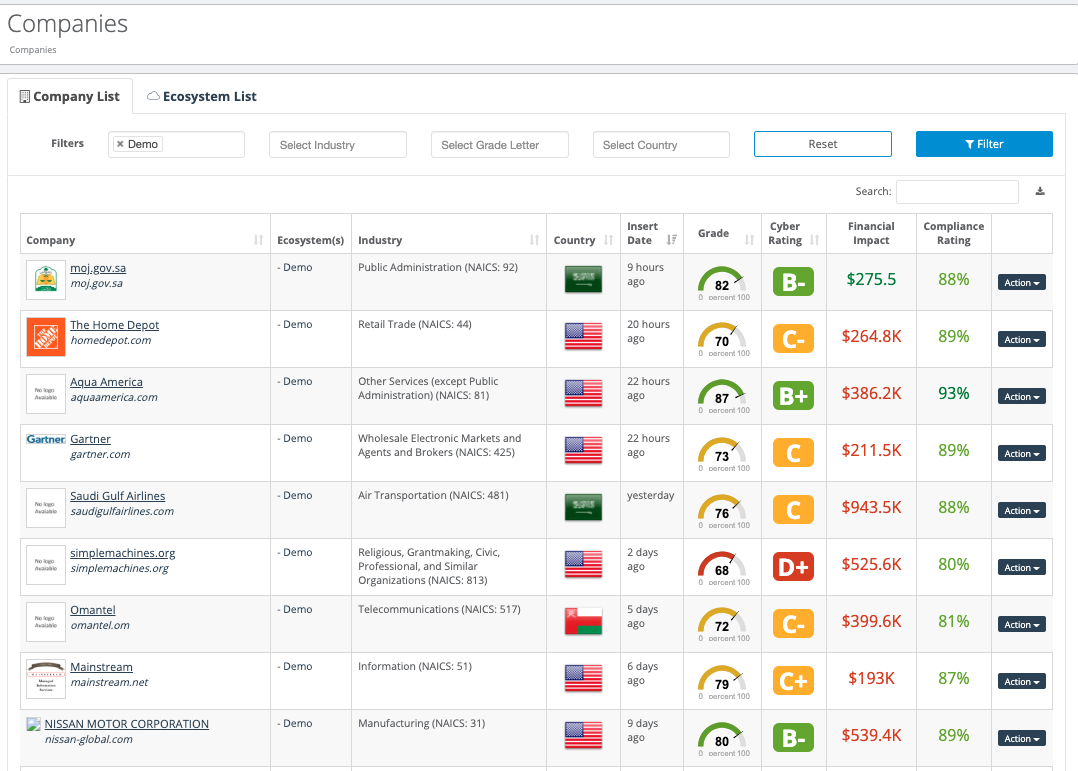Open Action menu for NISSAN MOTOR CORPORATION
Viewport: 1078px width, 771px height.
(x=1022, y=739)
